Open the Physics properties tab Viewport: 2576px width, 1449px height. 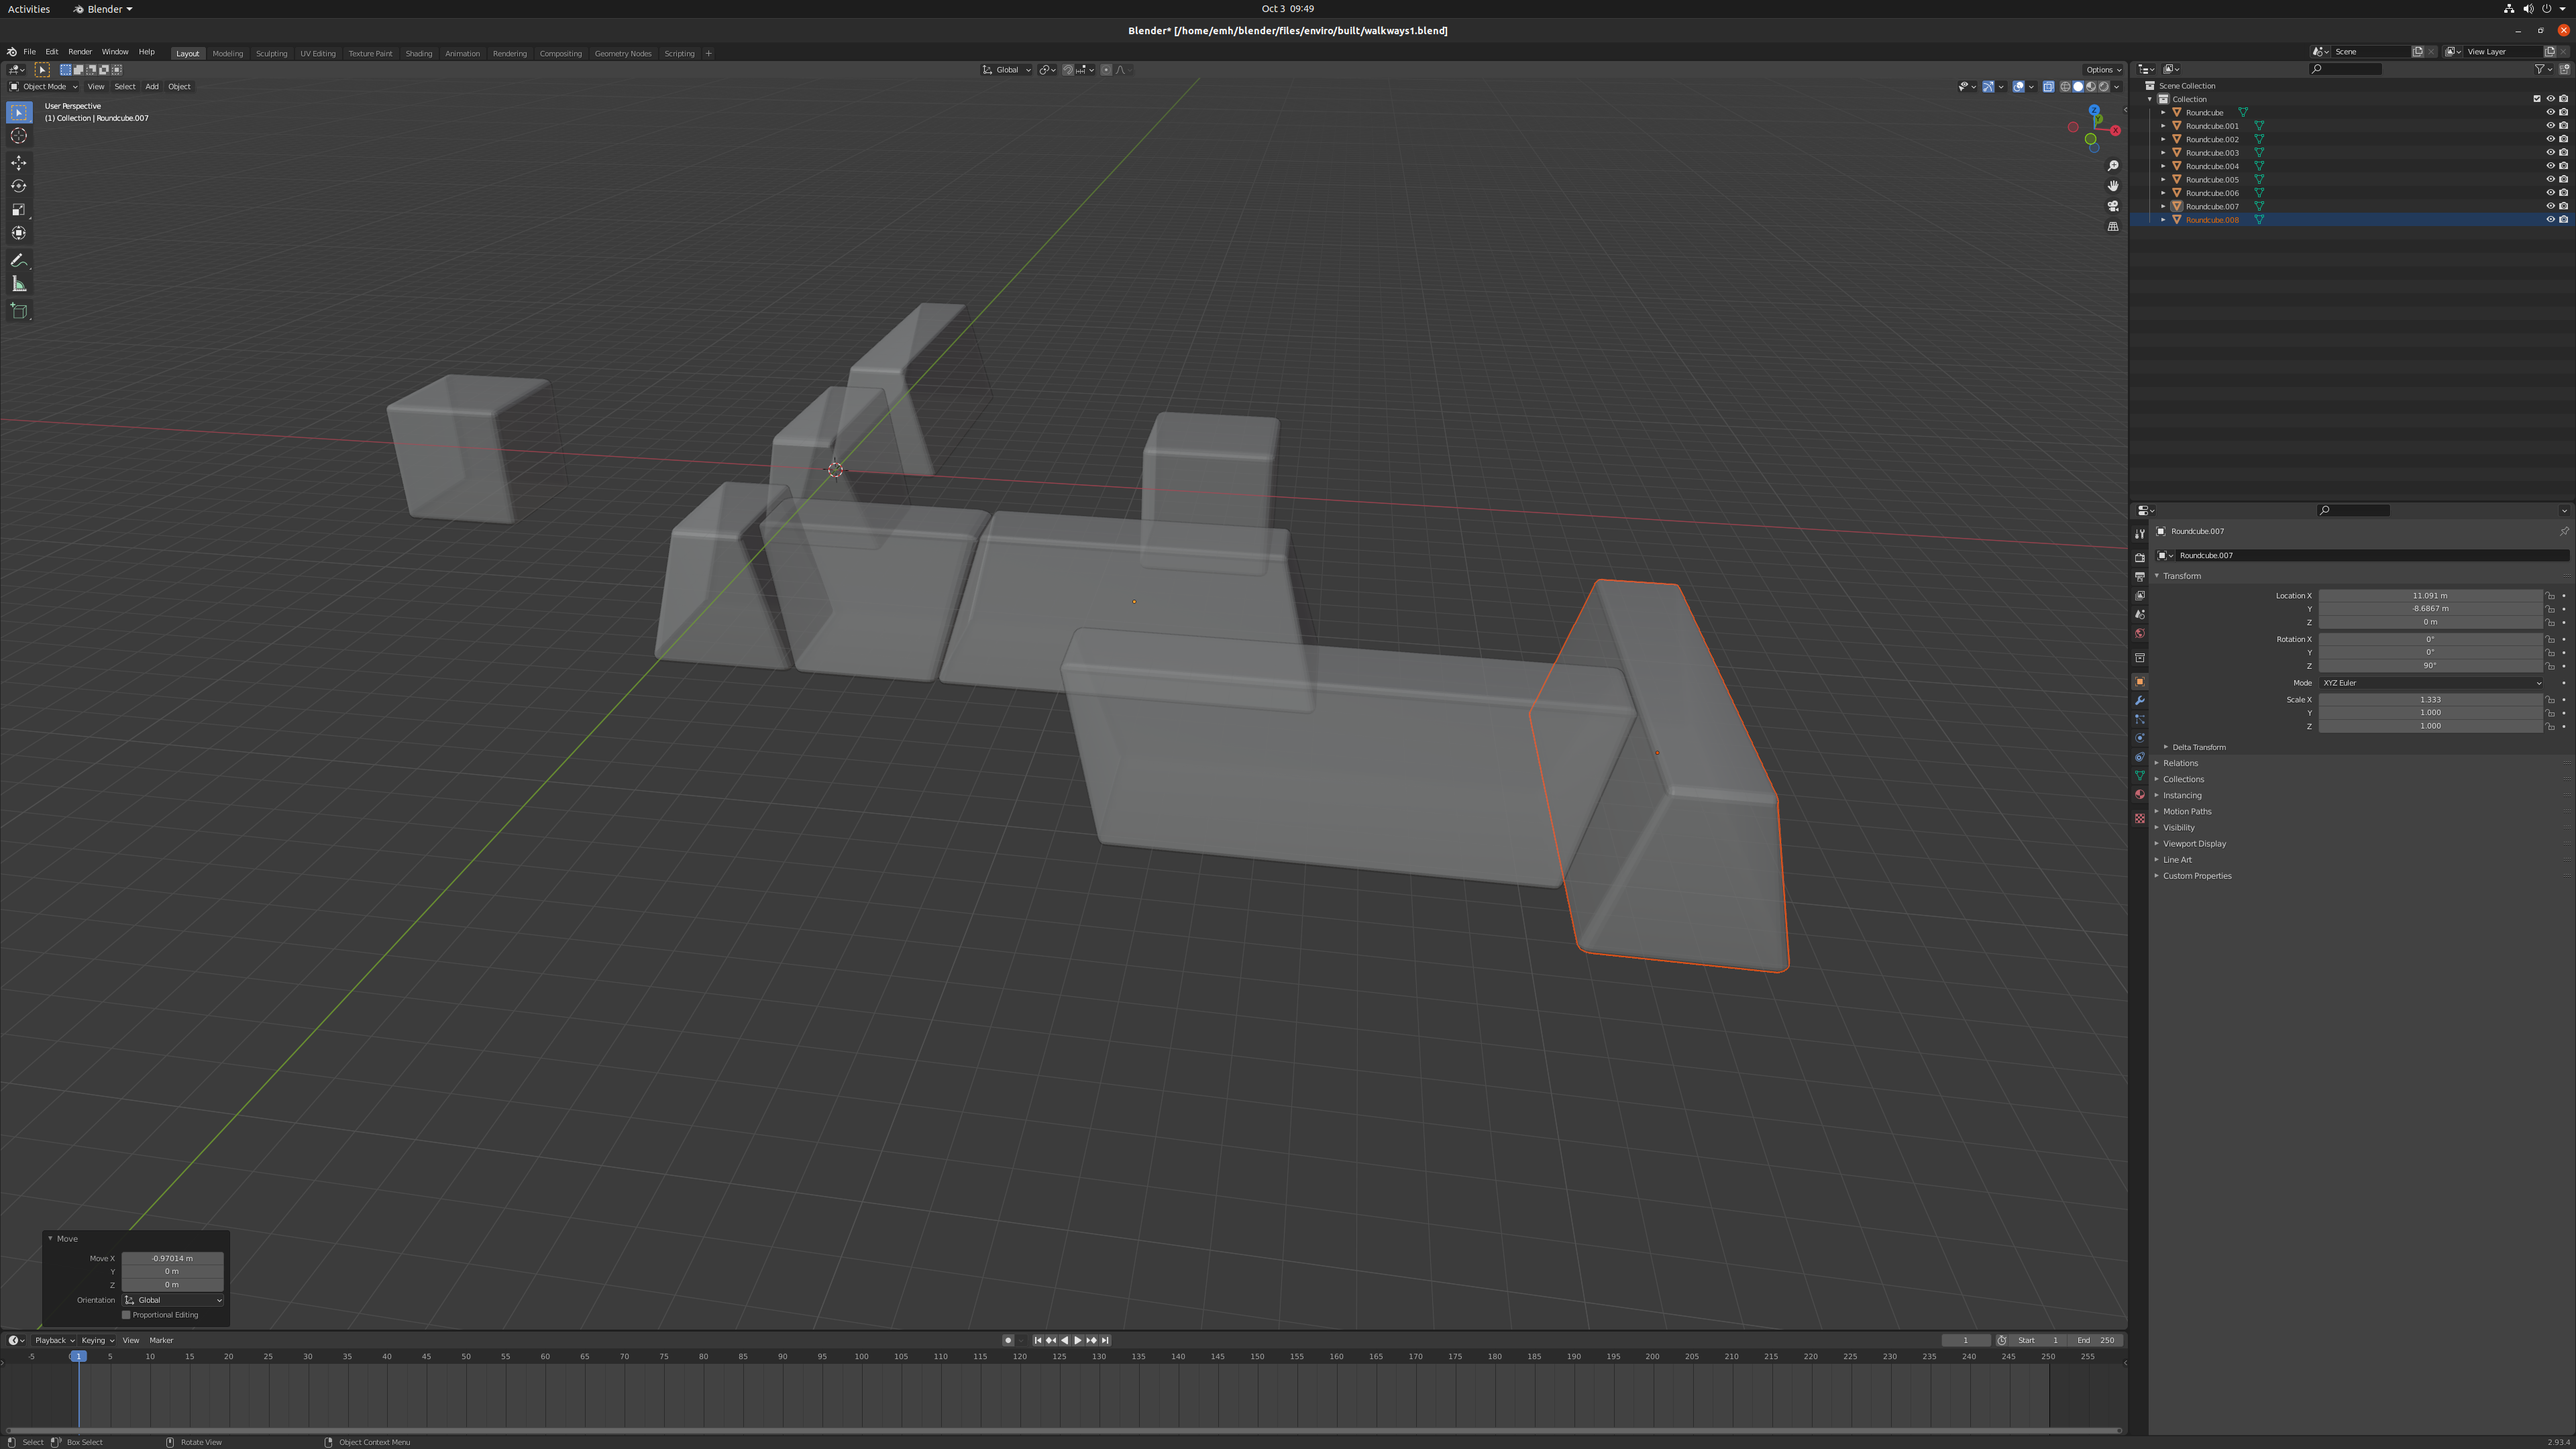(2140, 739)
